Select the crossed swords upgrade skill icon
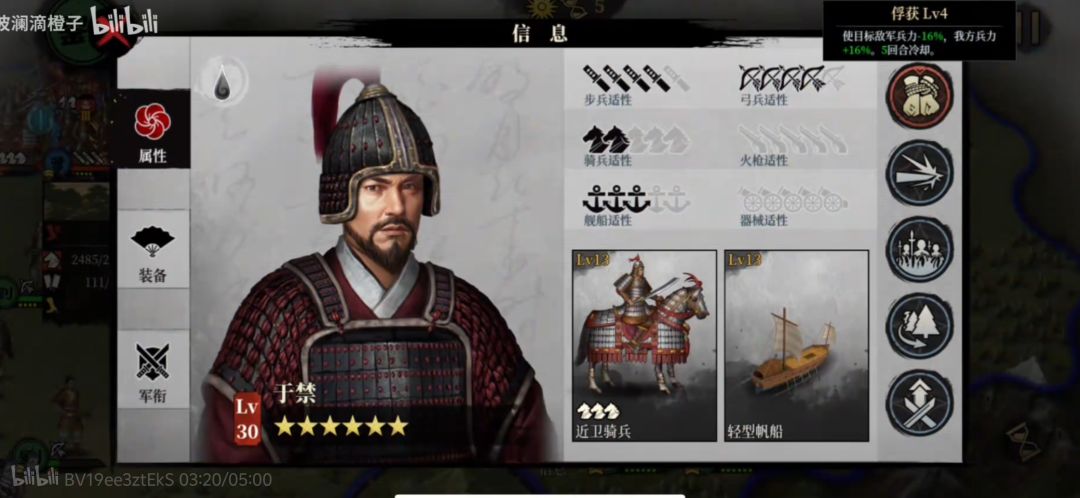This screenshot has height=498, width=1080. (919, 403)
